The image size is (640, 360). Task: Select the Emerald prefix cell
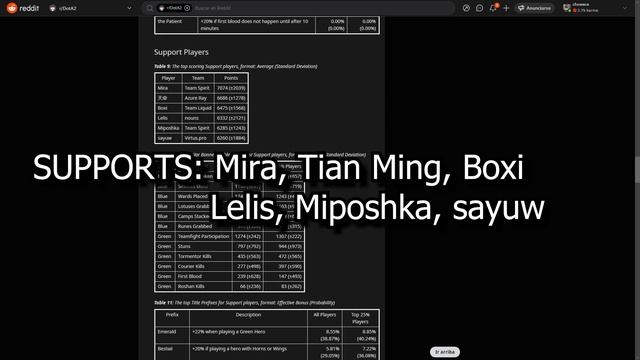(172, 335)
